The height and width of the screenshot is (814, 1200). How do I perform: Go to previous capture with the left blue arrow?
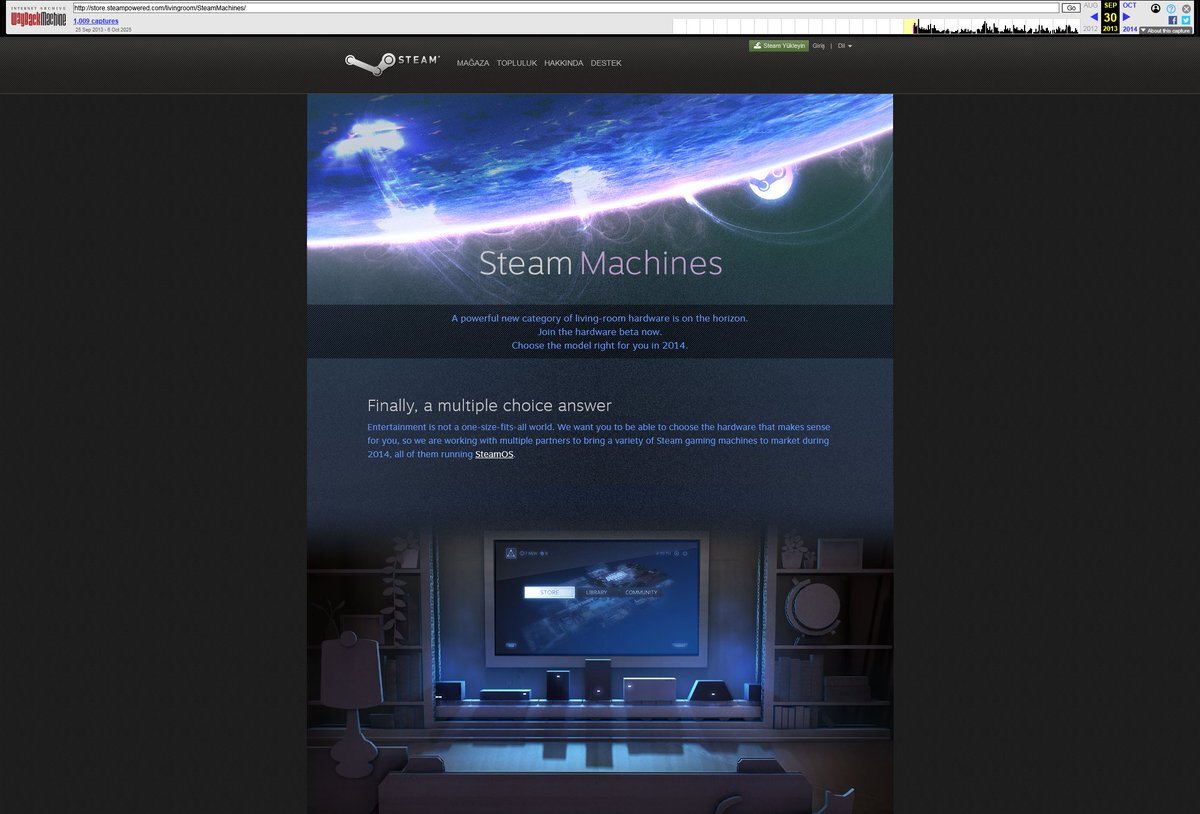(x=1093, y=17)
